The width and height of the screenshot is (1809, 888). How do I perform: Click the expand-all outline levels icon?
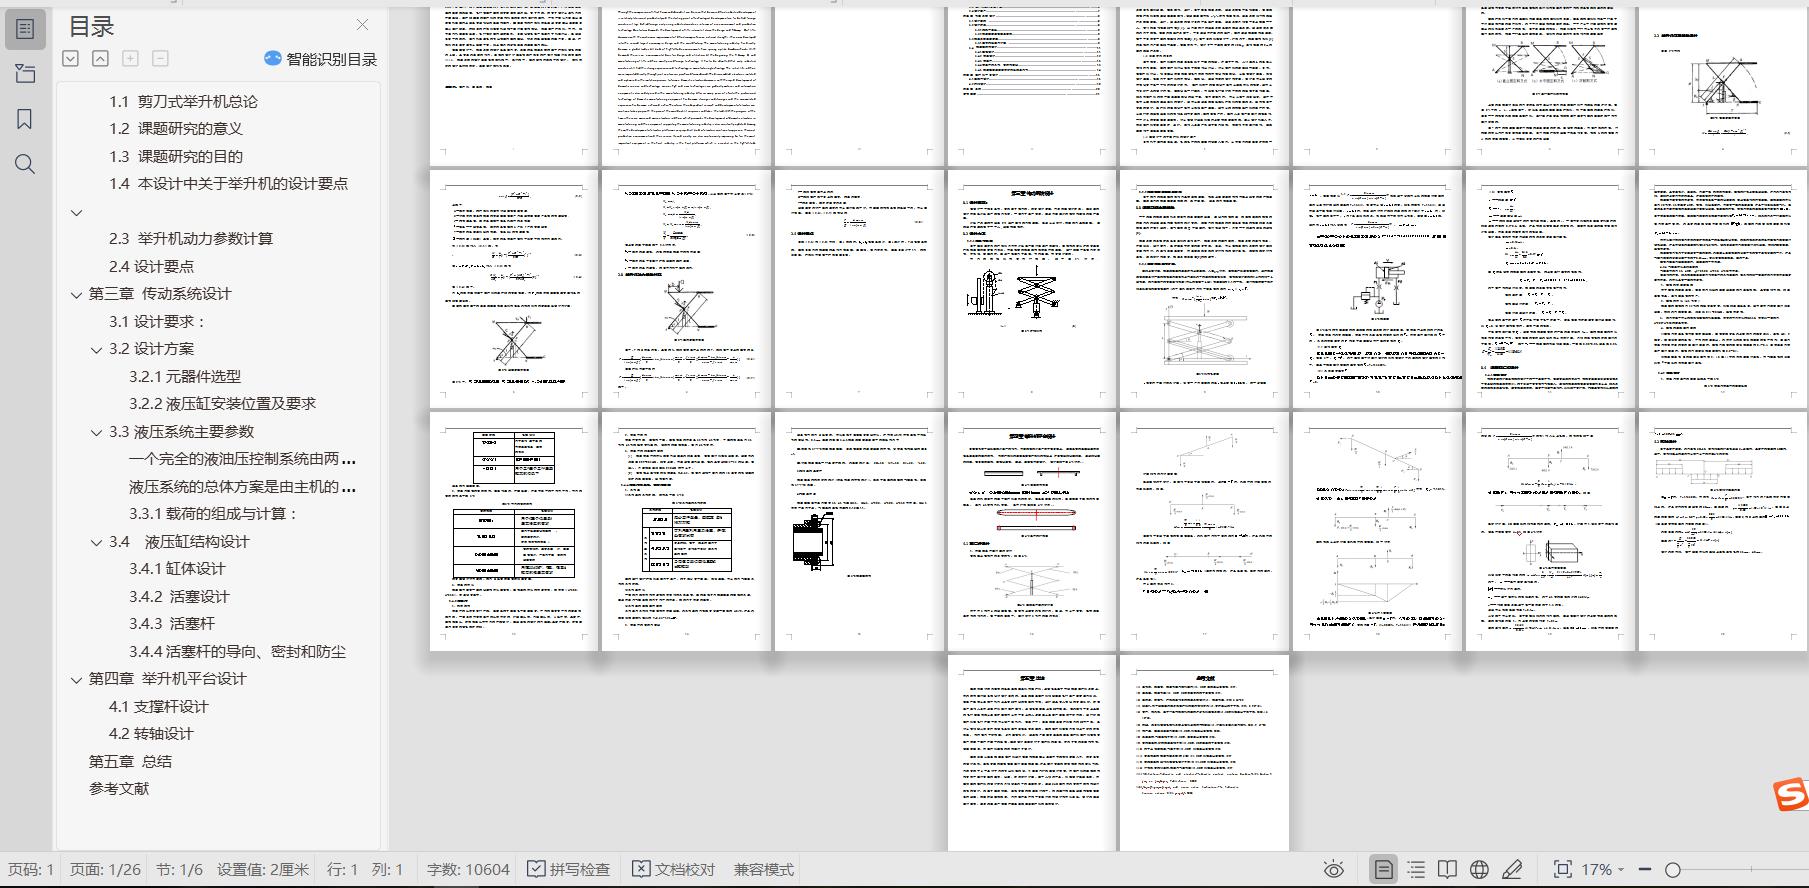tap(70, 59)
